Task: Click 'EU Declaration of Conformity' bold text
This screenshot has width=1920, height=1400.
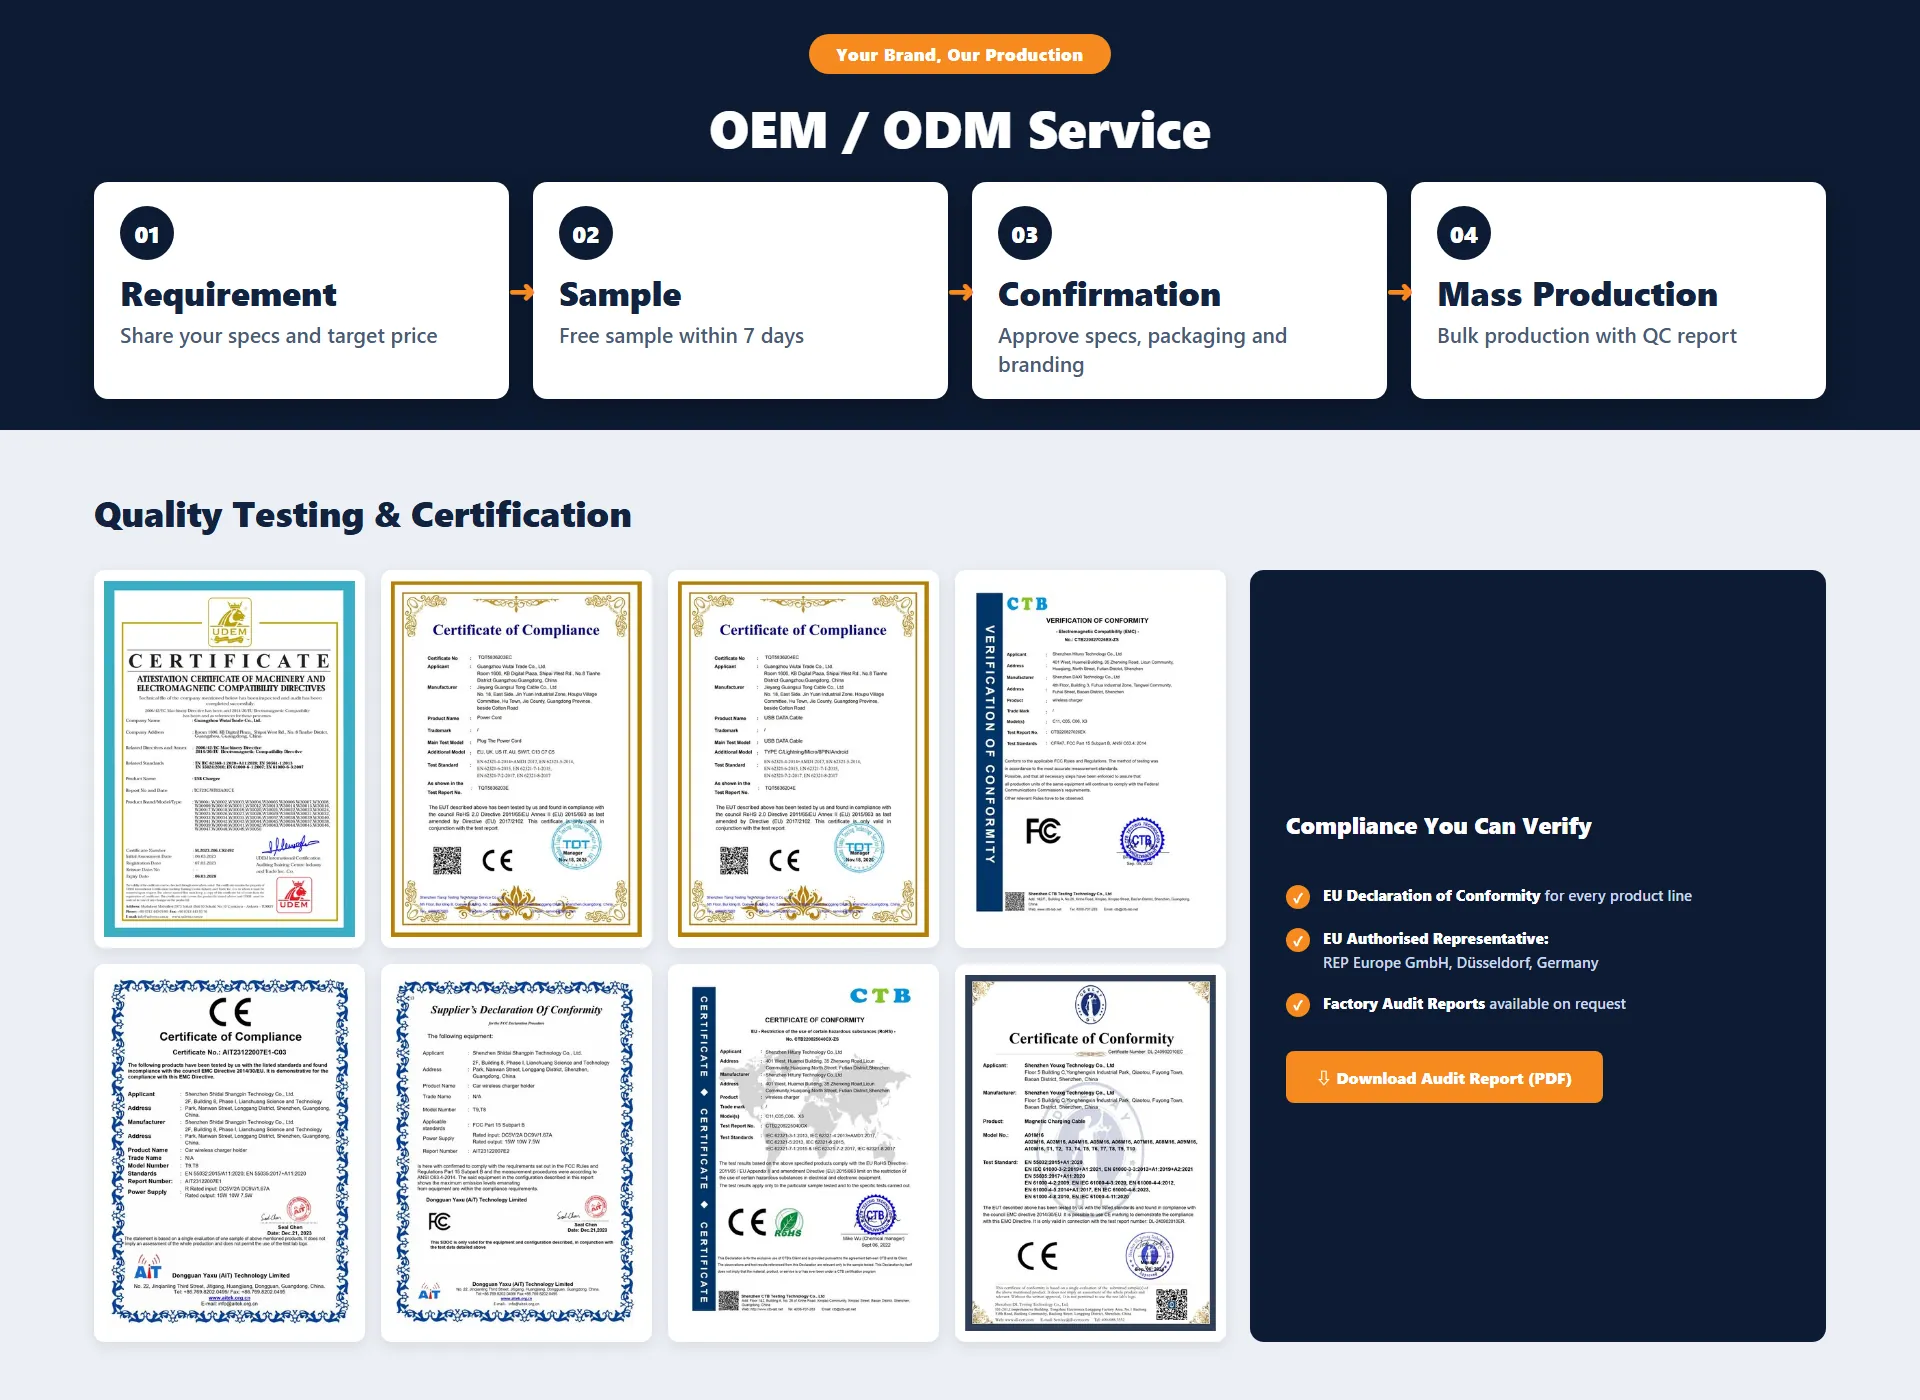Action: point(1431,896)
